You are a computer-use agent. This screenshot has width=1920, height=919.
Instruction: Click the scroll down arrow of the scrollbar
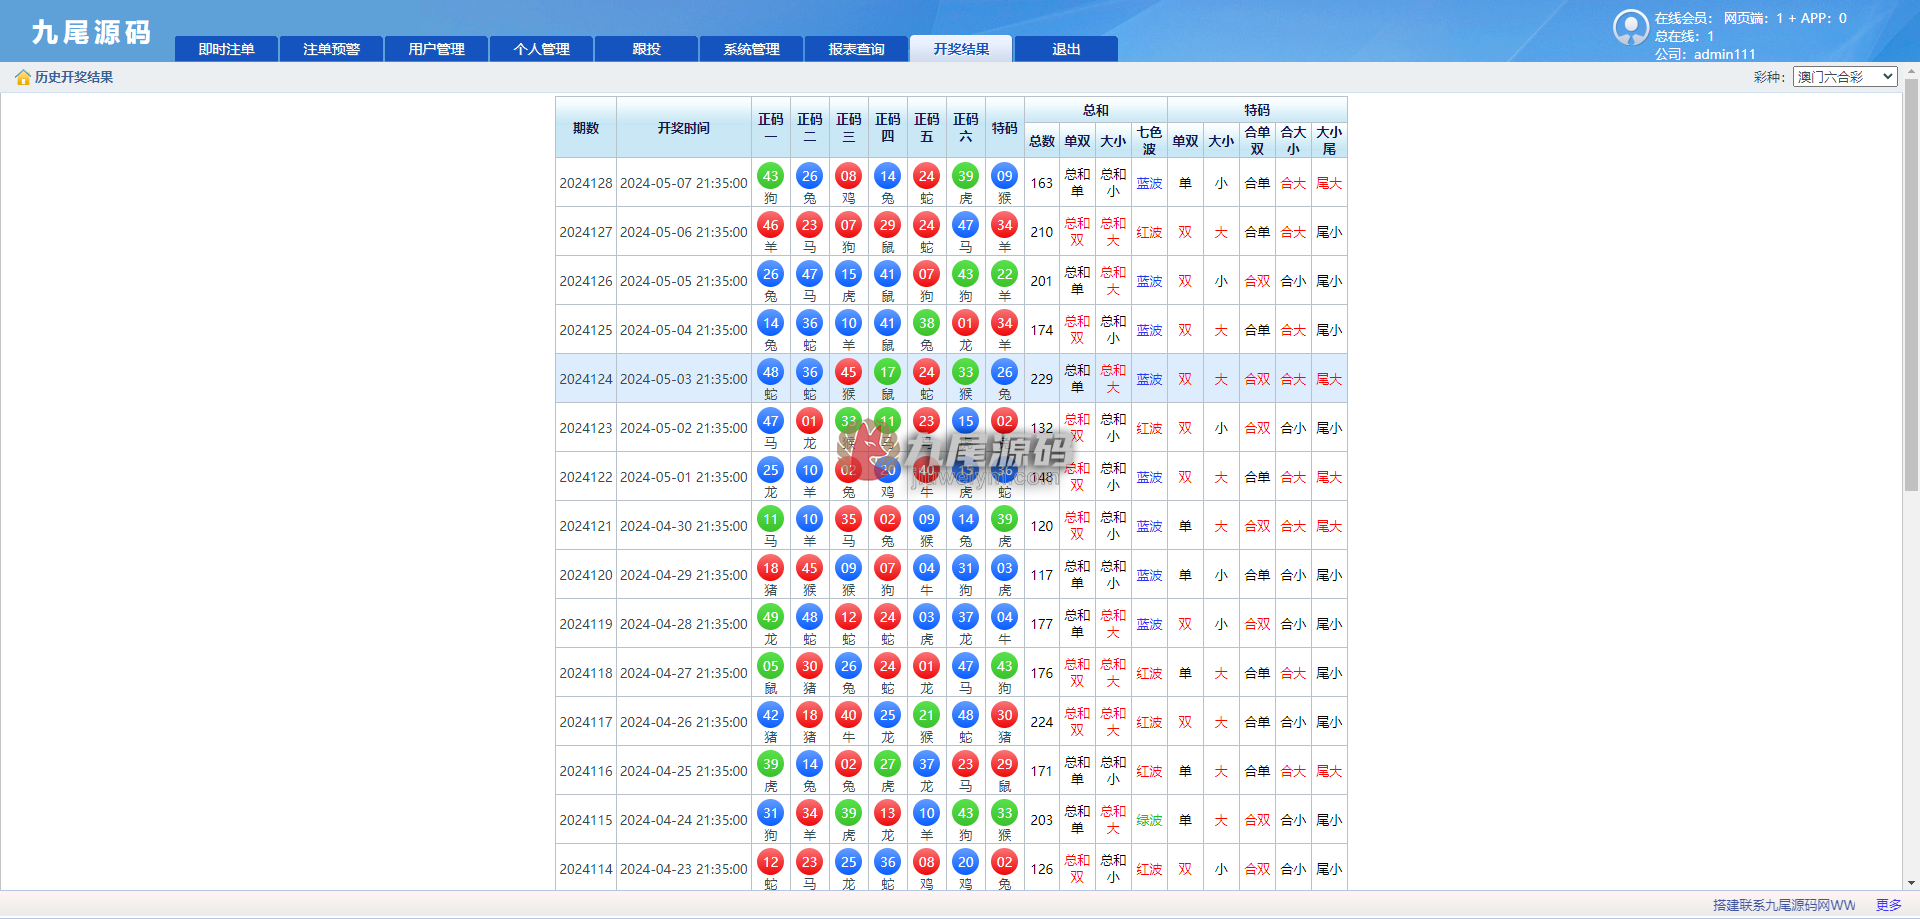pyautogui.click(x=1911, y=883)
